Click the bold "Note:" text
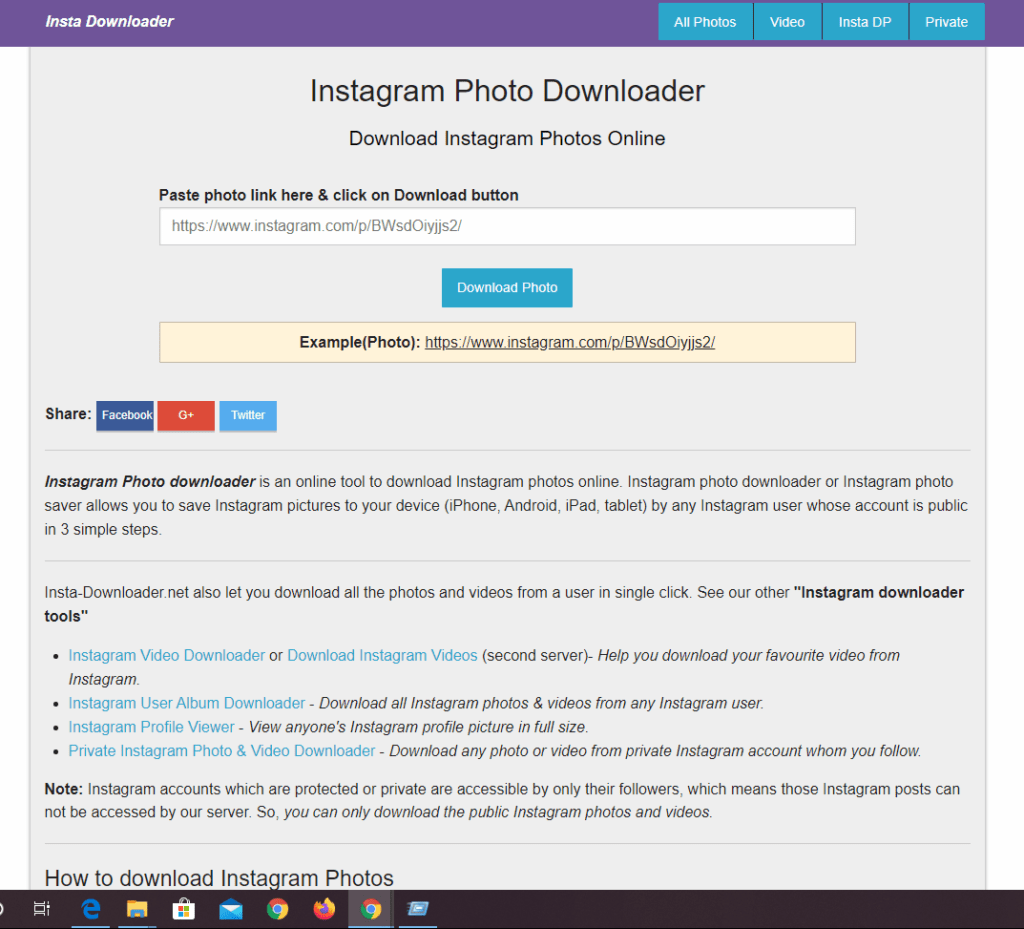The height and width of the screenshot is (929, 1024). pos(64,789)
